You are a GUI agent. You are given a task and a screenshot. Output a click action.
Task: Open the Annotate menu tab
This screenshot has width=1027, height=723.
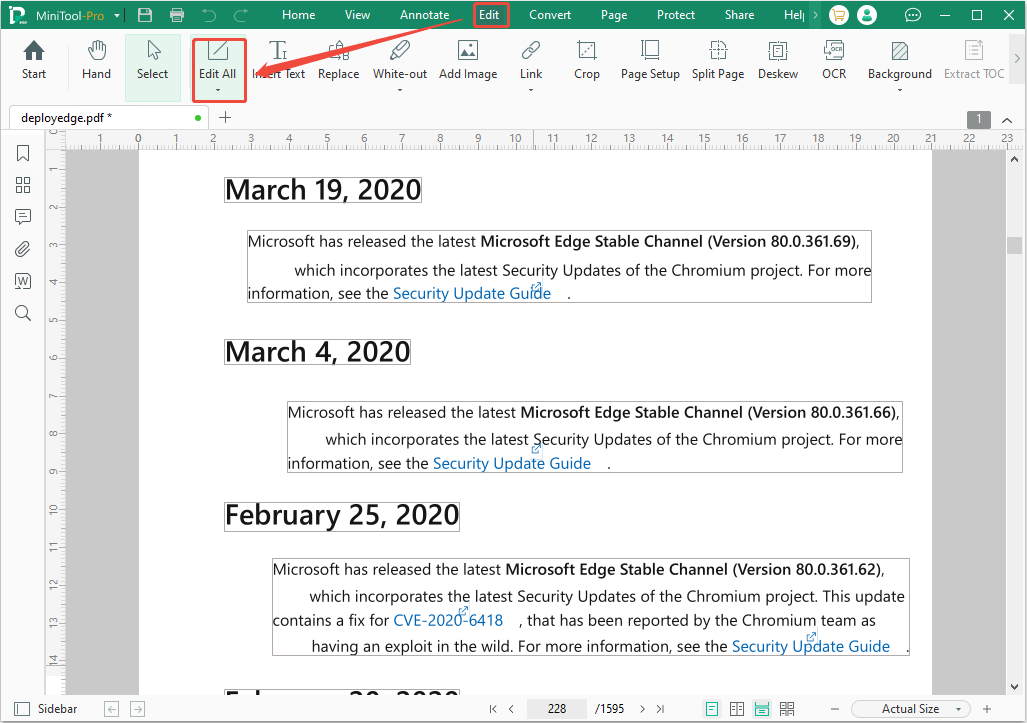coord(424,15)
